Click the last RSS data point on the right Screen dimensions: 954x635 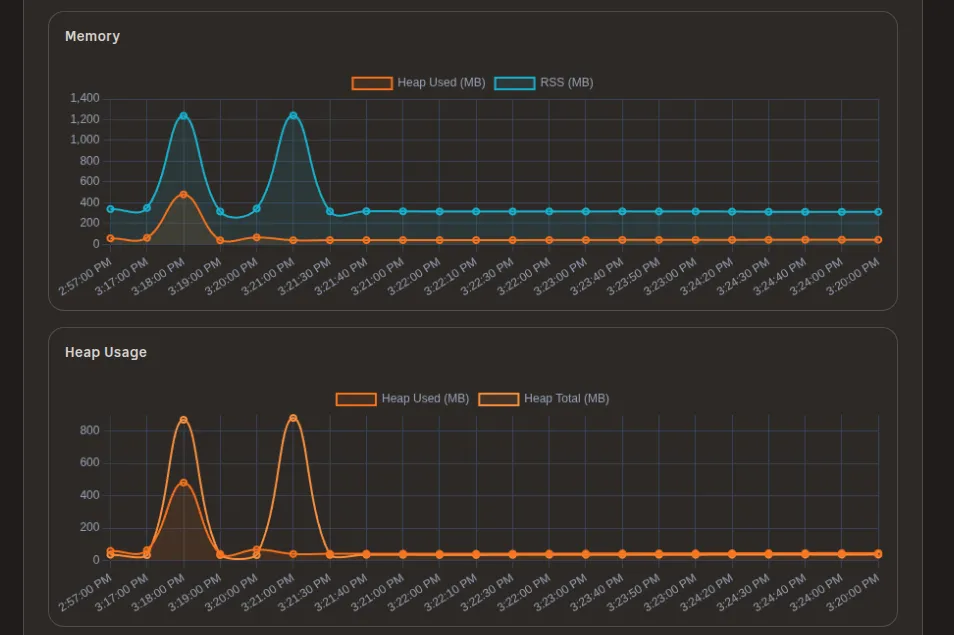click(x=877, y=212)
